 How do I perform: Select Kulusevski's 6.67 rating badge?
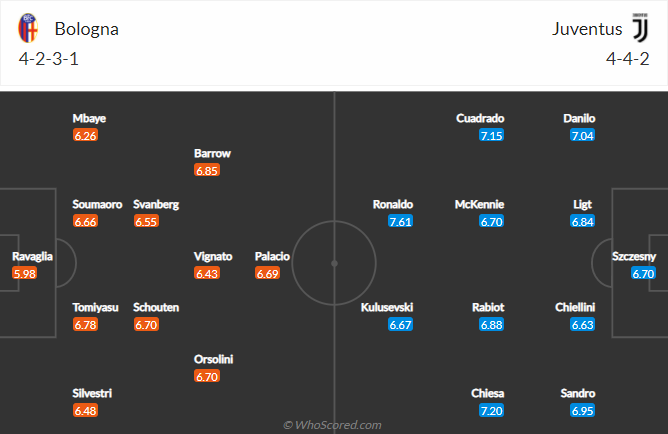[x=400, y=325]
